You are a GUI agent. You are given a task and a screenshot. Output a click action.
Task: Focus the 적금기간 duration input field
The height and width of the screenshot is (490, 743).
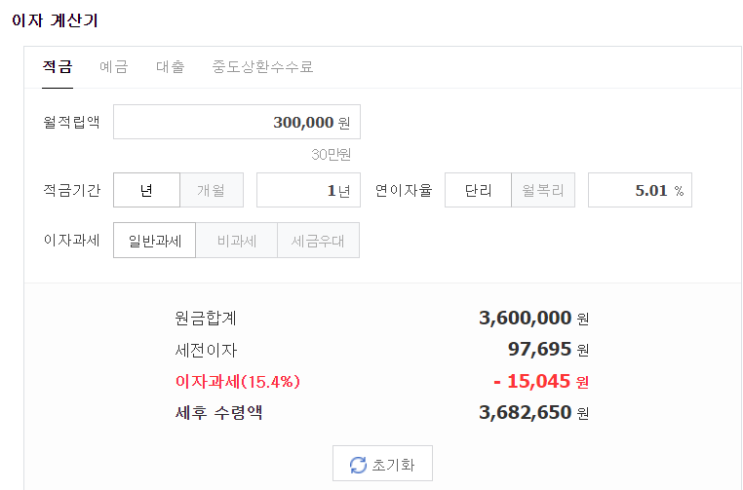tap(308, 190)
